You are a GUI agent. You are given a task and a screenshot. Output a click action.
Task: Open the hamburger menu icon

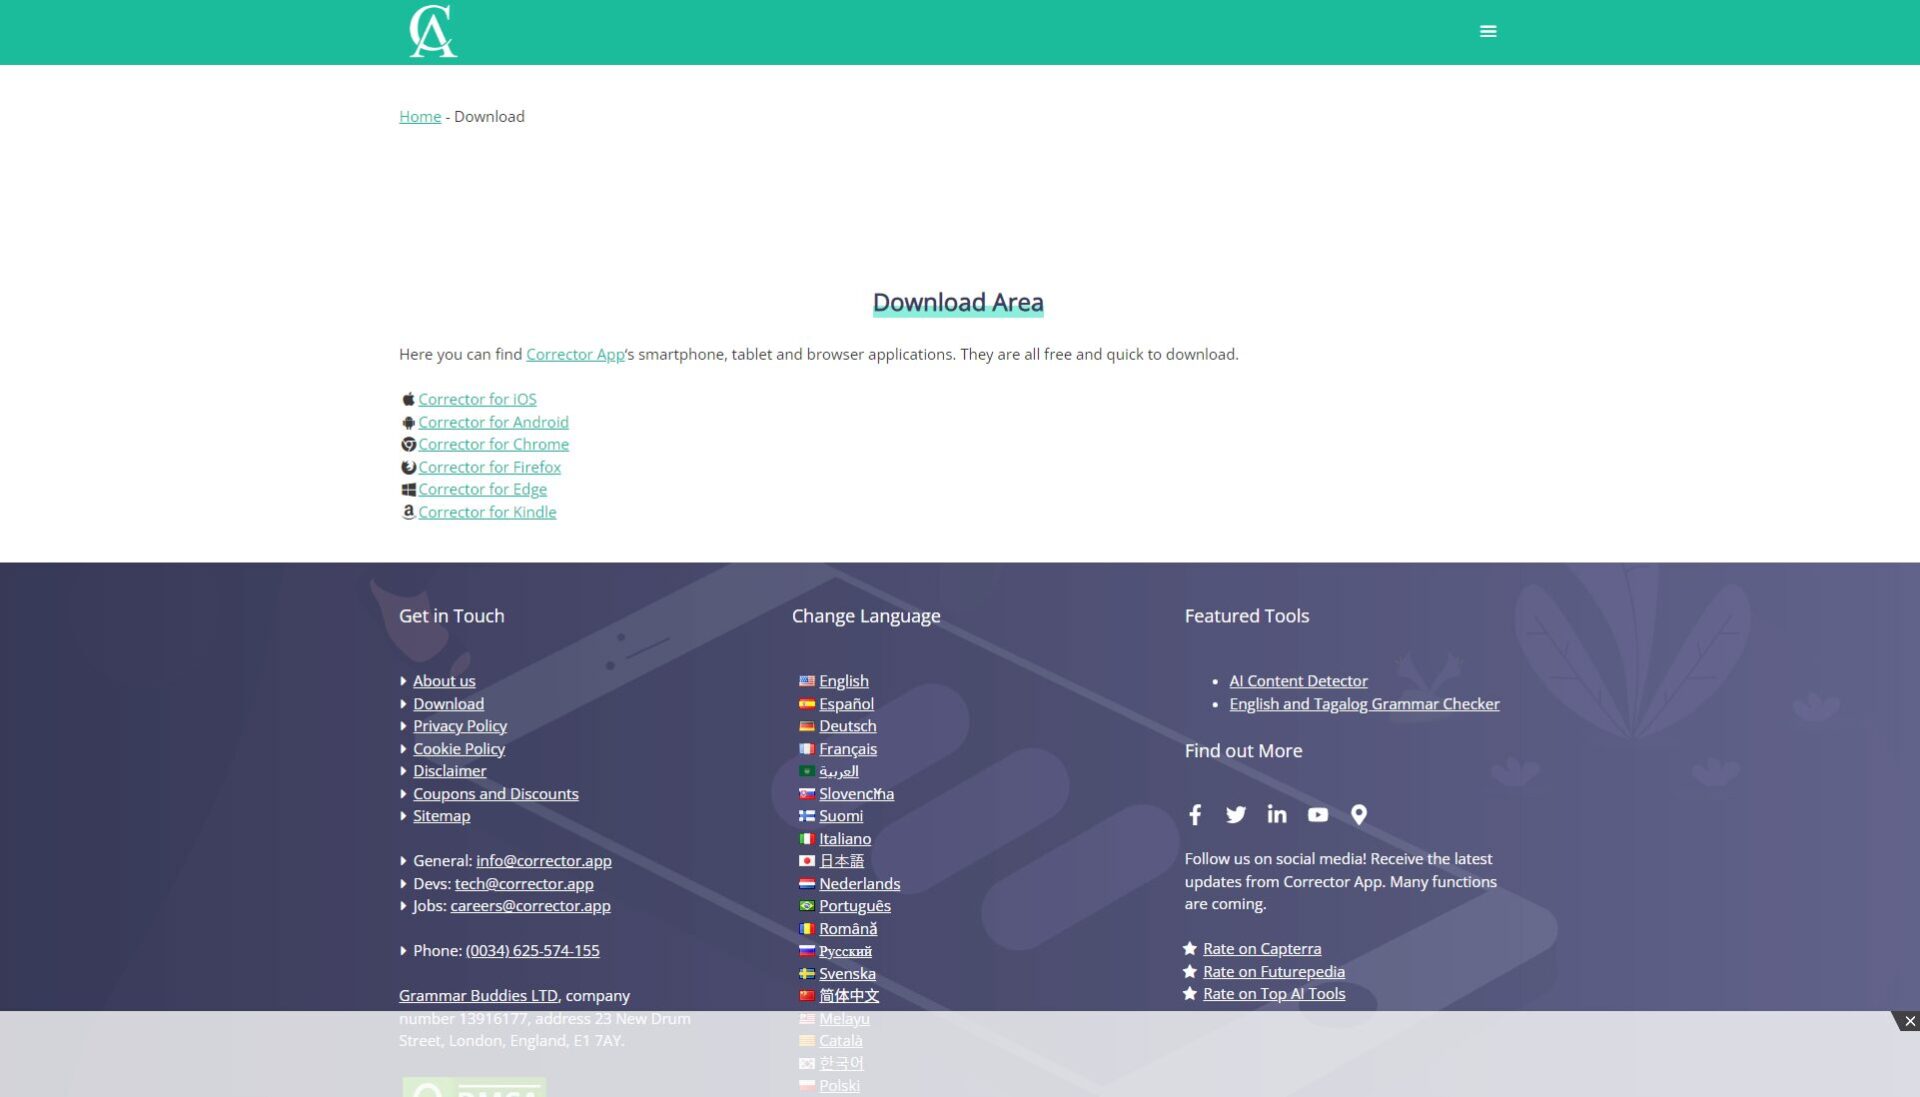coord(1487,32)
